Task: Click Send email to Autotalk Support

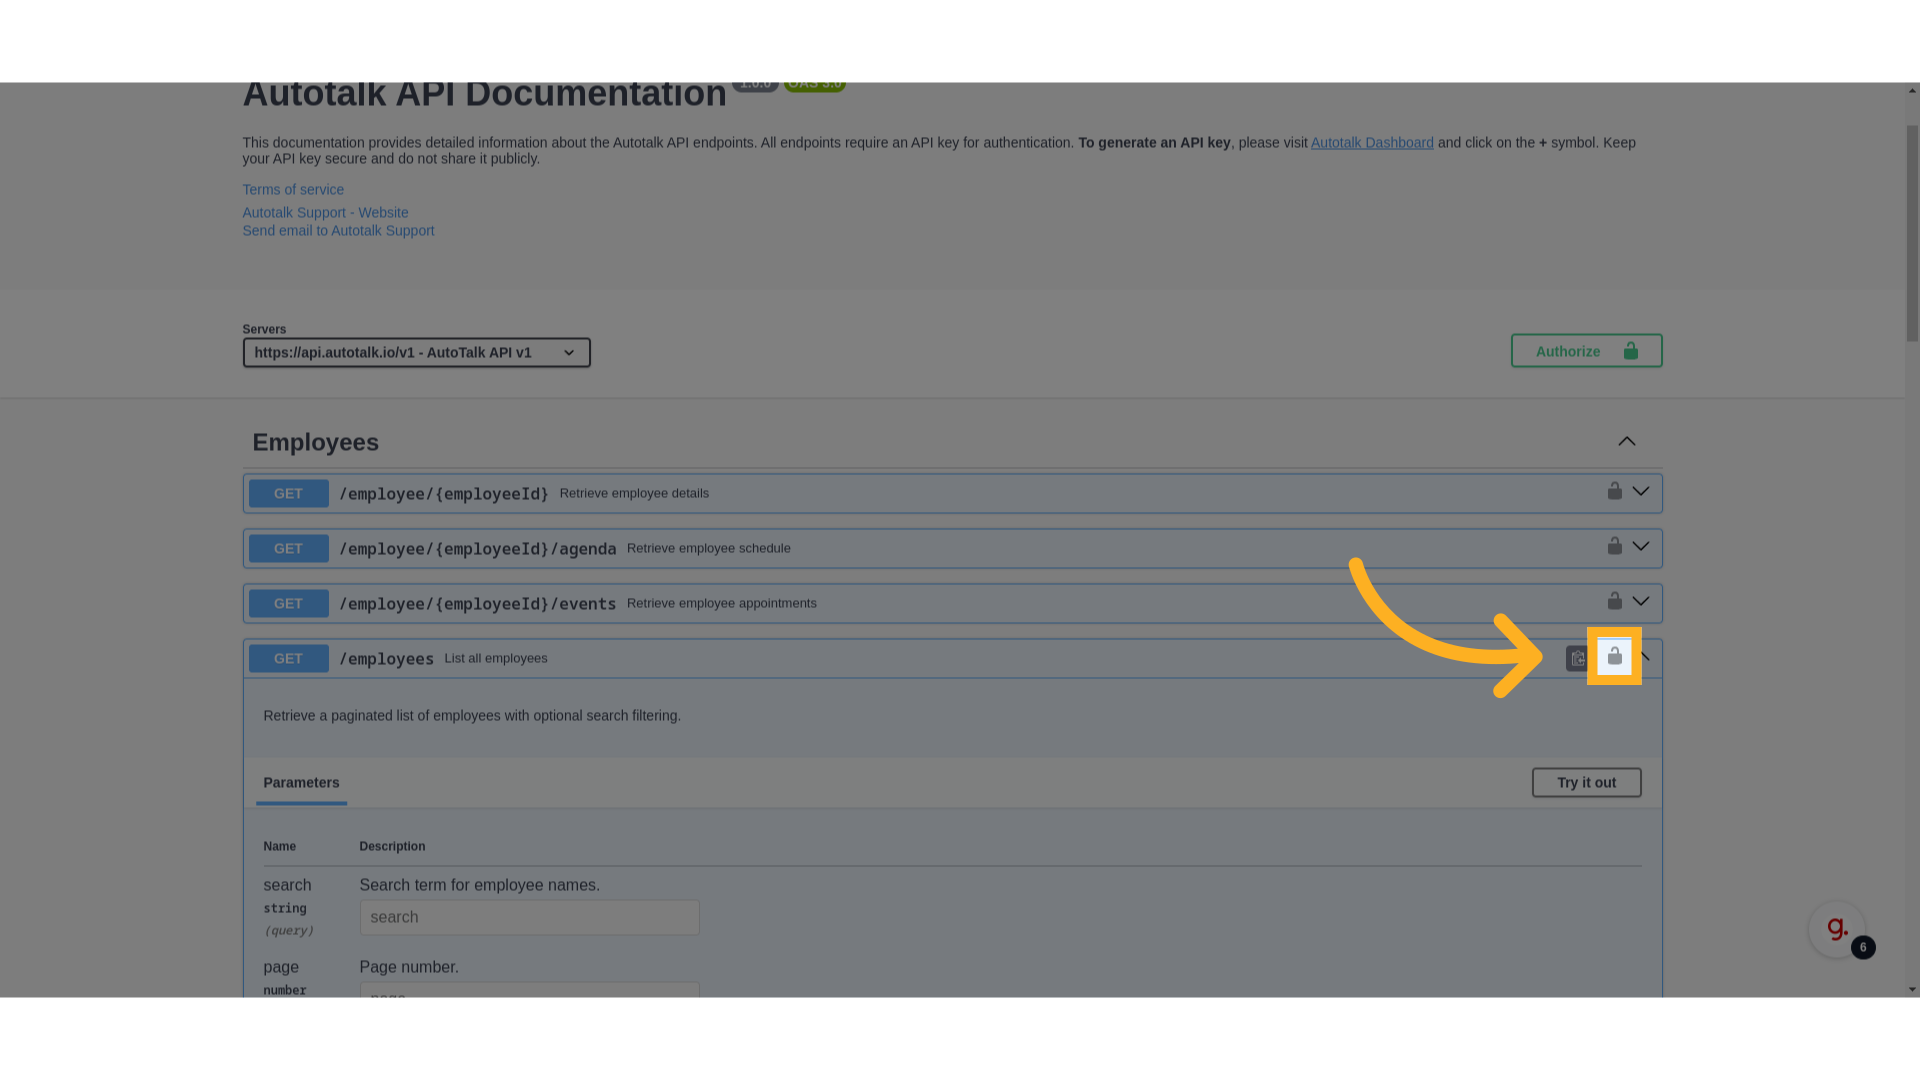Action: pyautogui.click(x=338, y=231)
